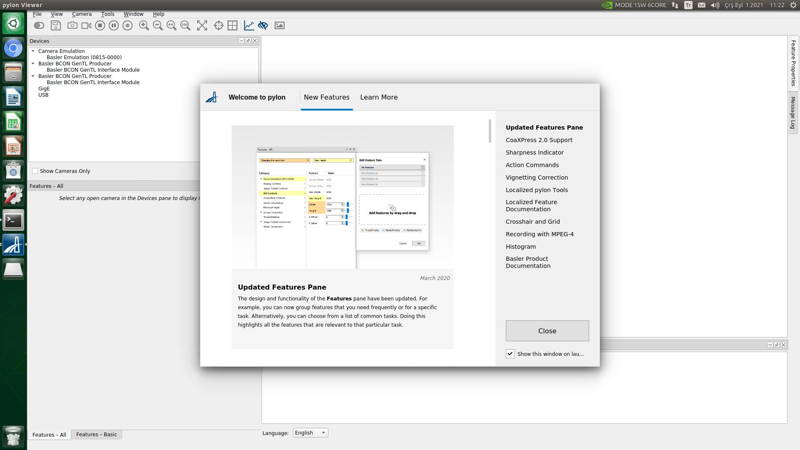The image size is (800, 450).
Task: Select the New Features tab
Action: pos(327,97)
